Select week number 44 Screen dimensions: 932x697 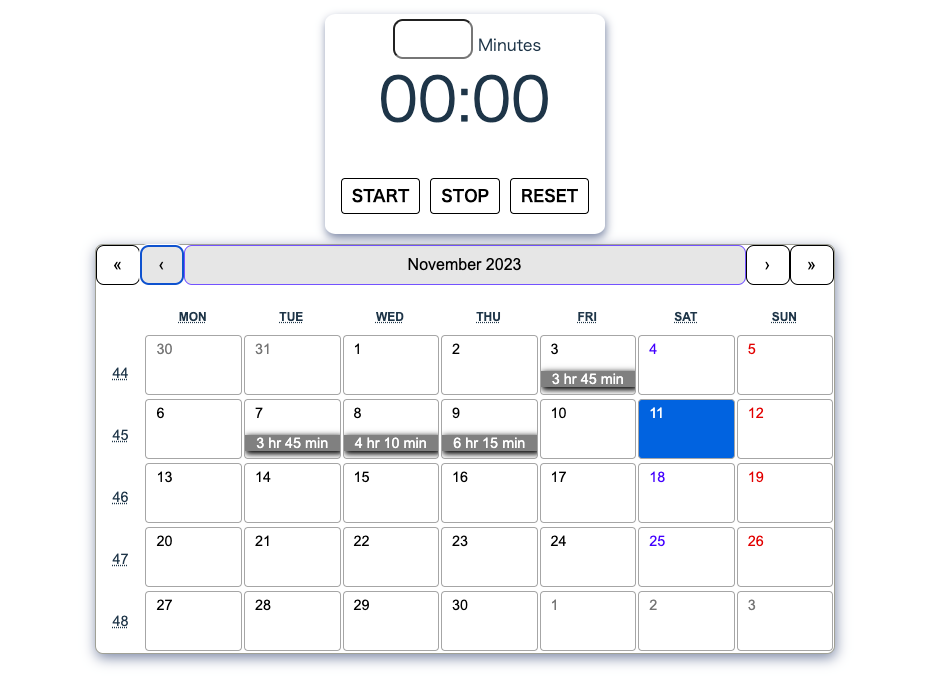pyautogui.click(x=120, y=374)
